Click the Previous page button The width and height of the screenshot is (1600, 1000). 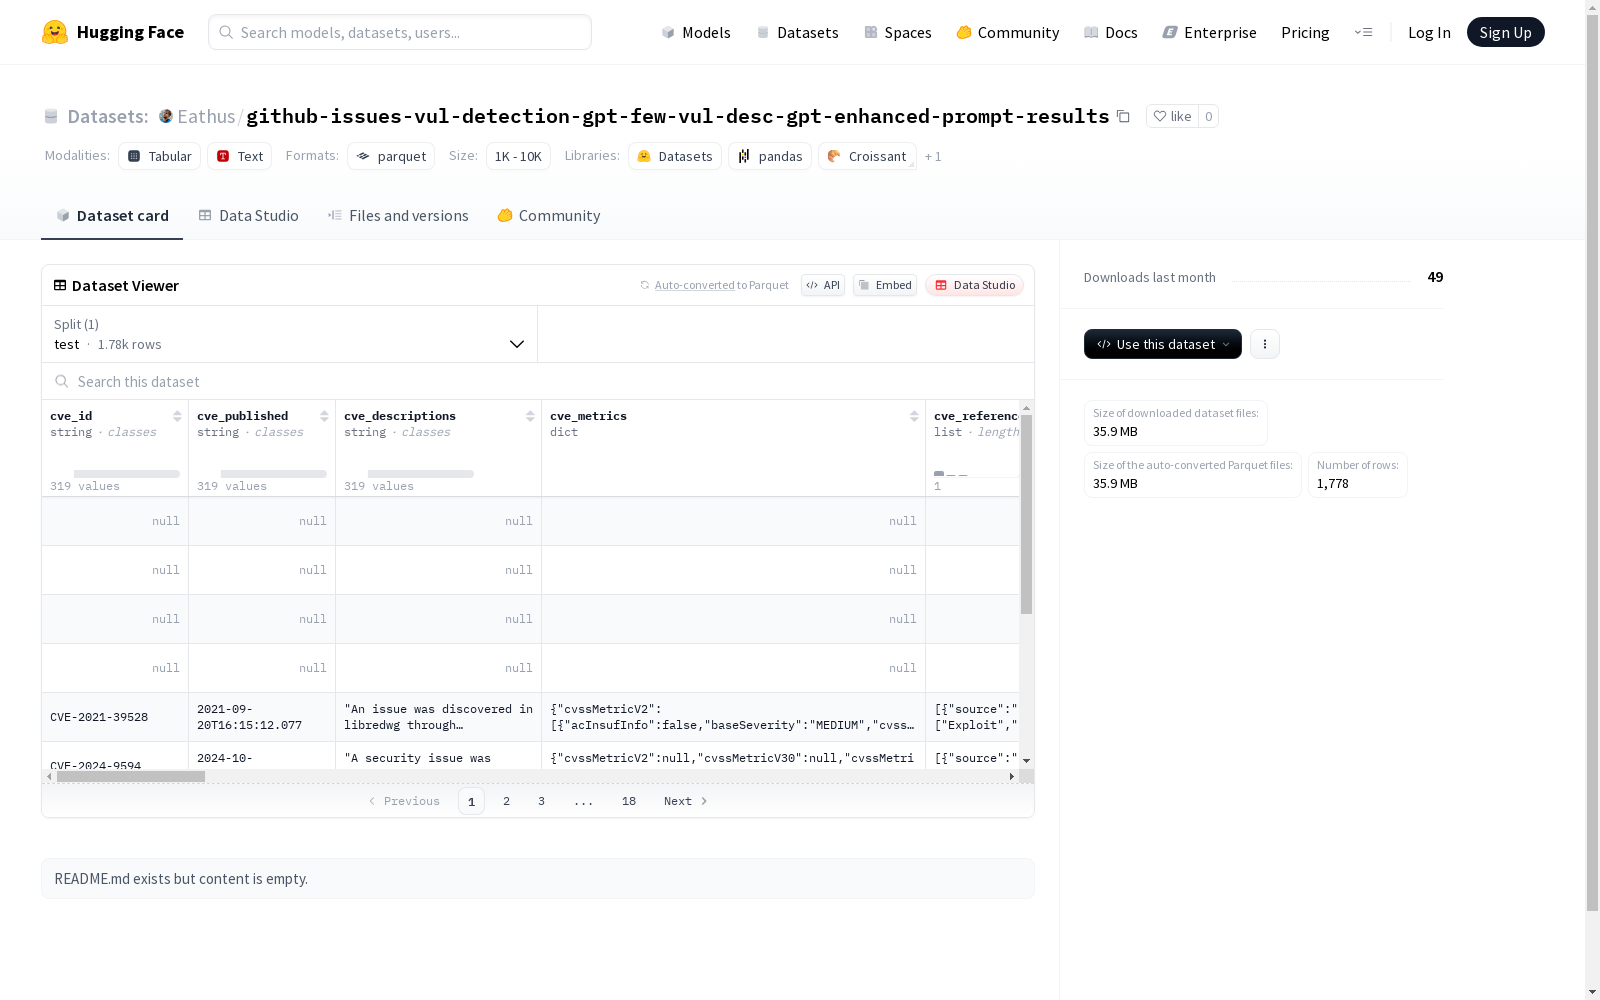404,801
